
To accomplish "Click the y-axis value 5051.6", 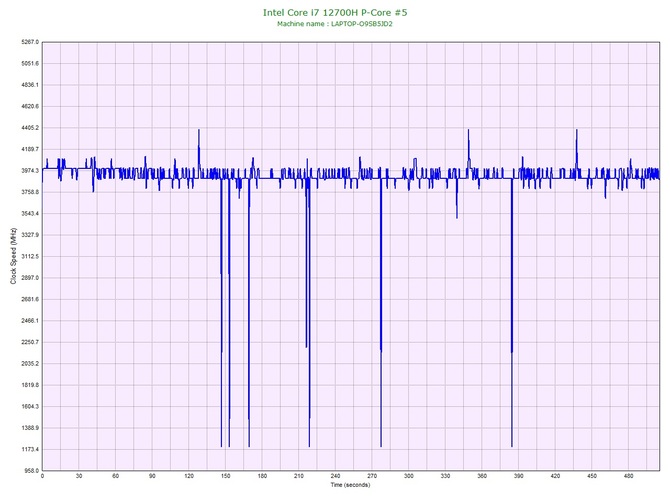I will click(x=30, y=64).
